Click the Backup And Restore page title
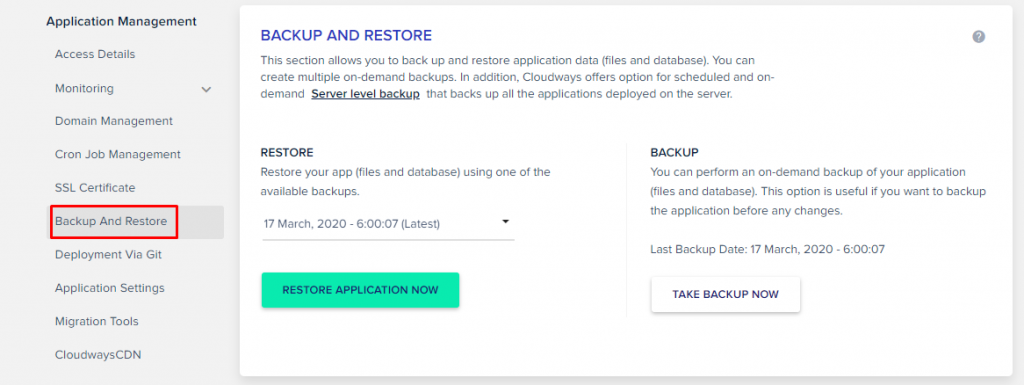This screenshot has height=385, width=1024. click(x=346, y=35)
